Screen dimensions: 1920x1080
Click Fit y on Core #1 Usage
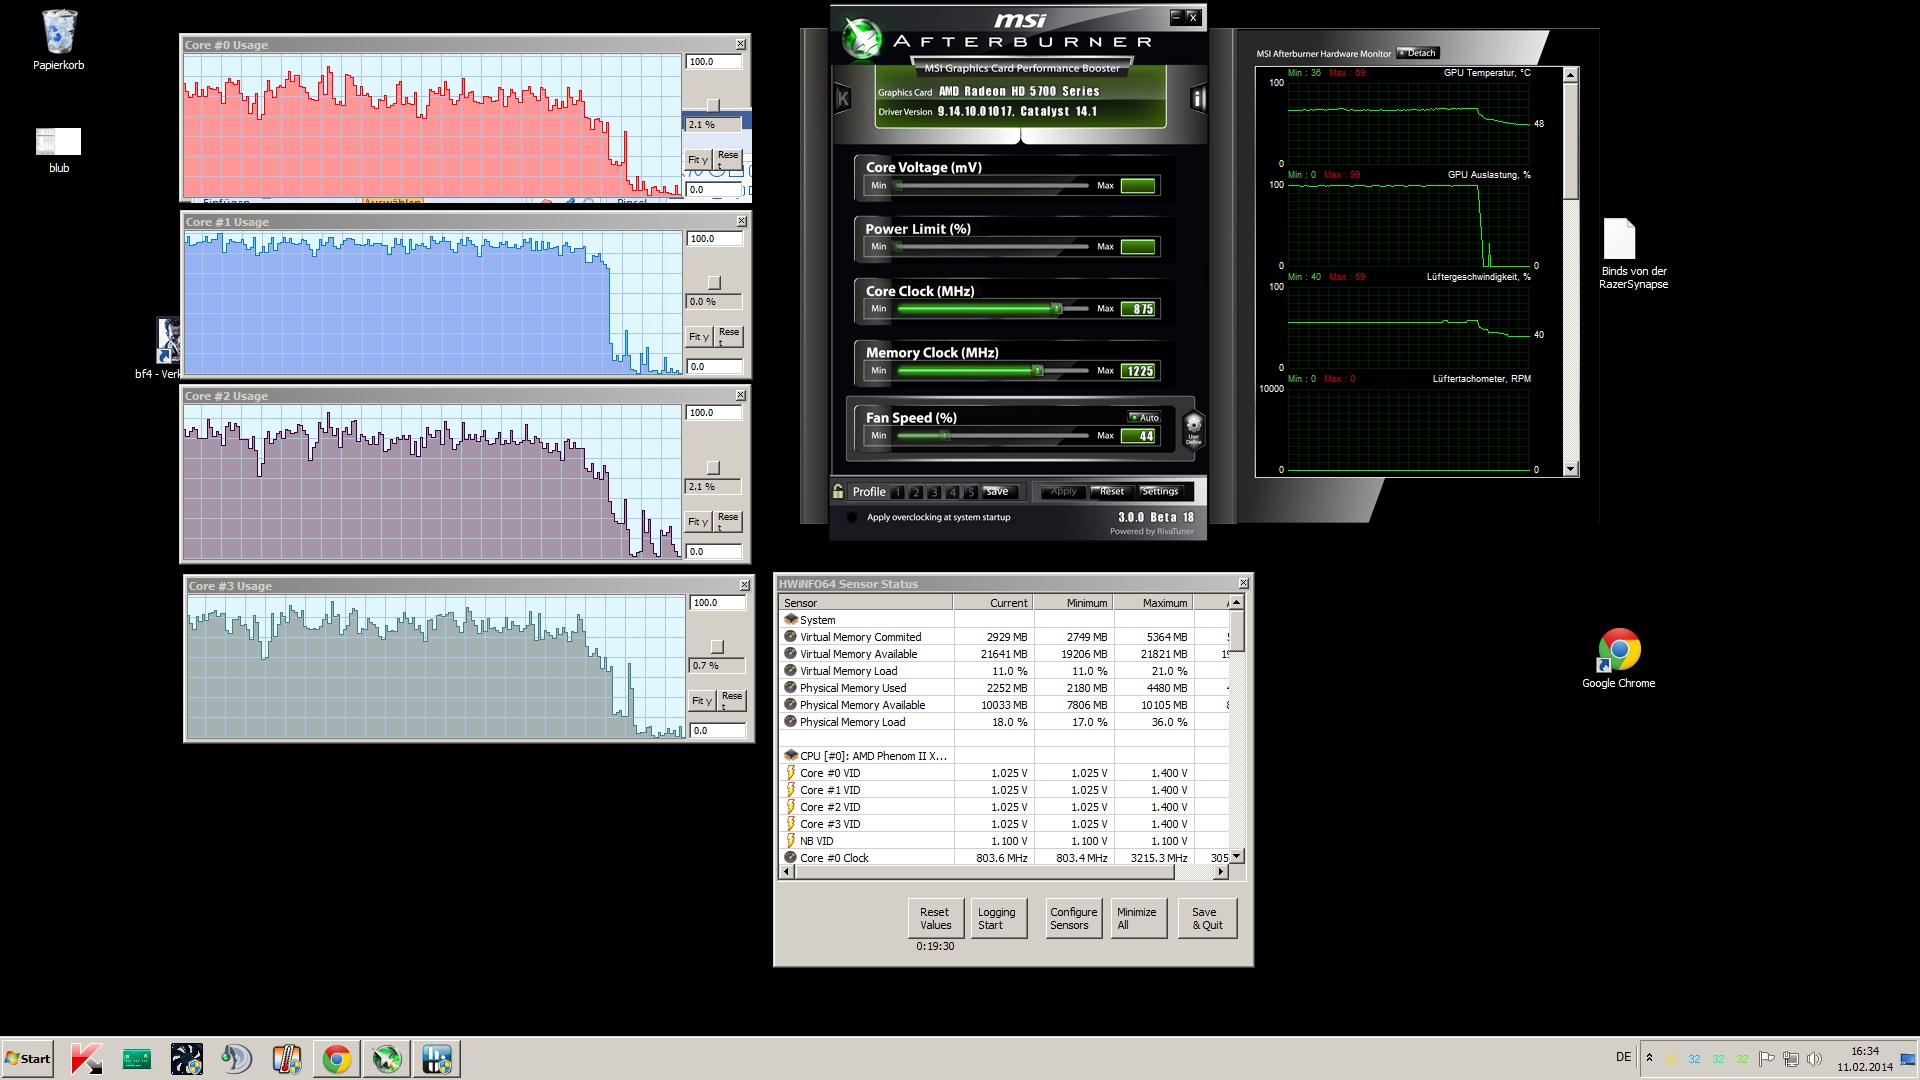[x=698, y=337]
